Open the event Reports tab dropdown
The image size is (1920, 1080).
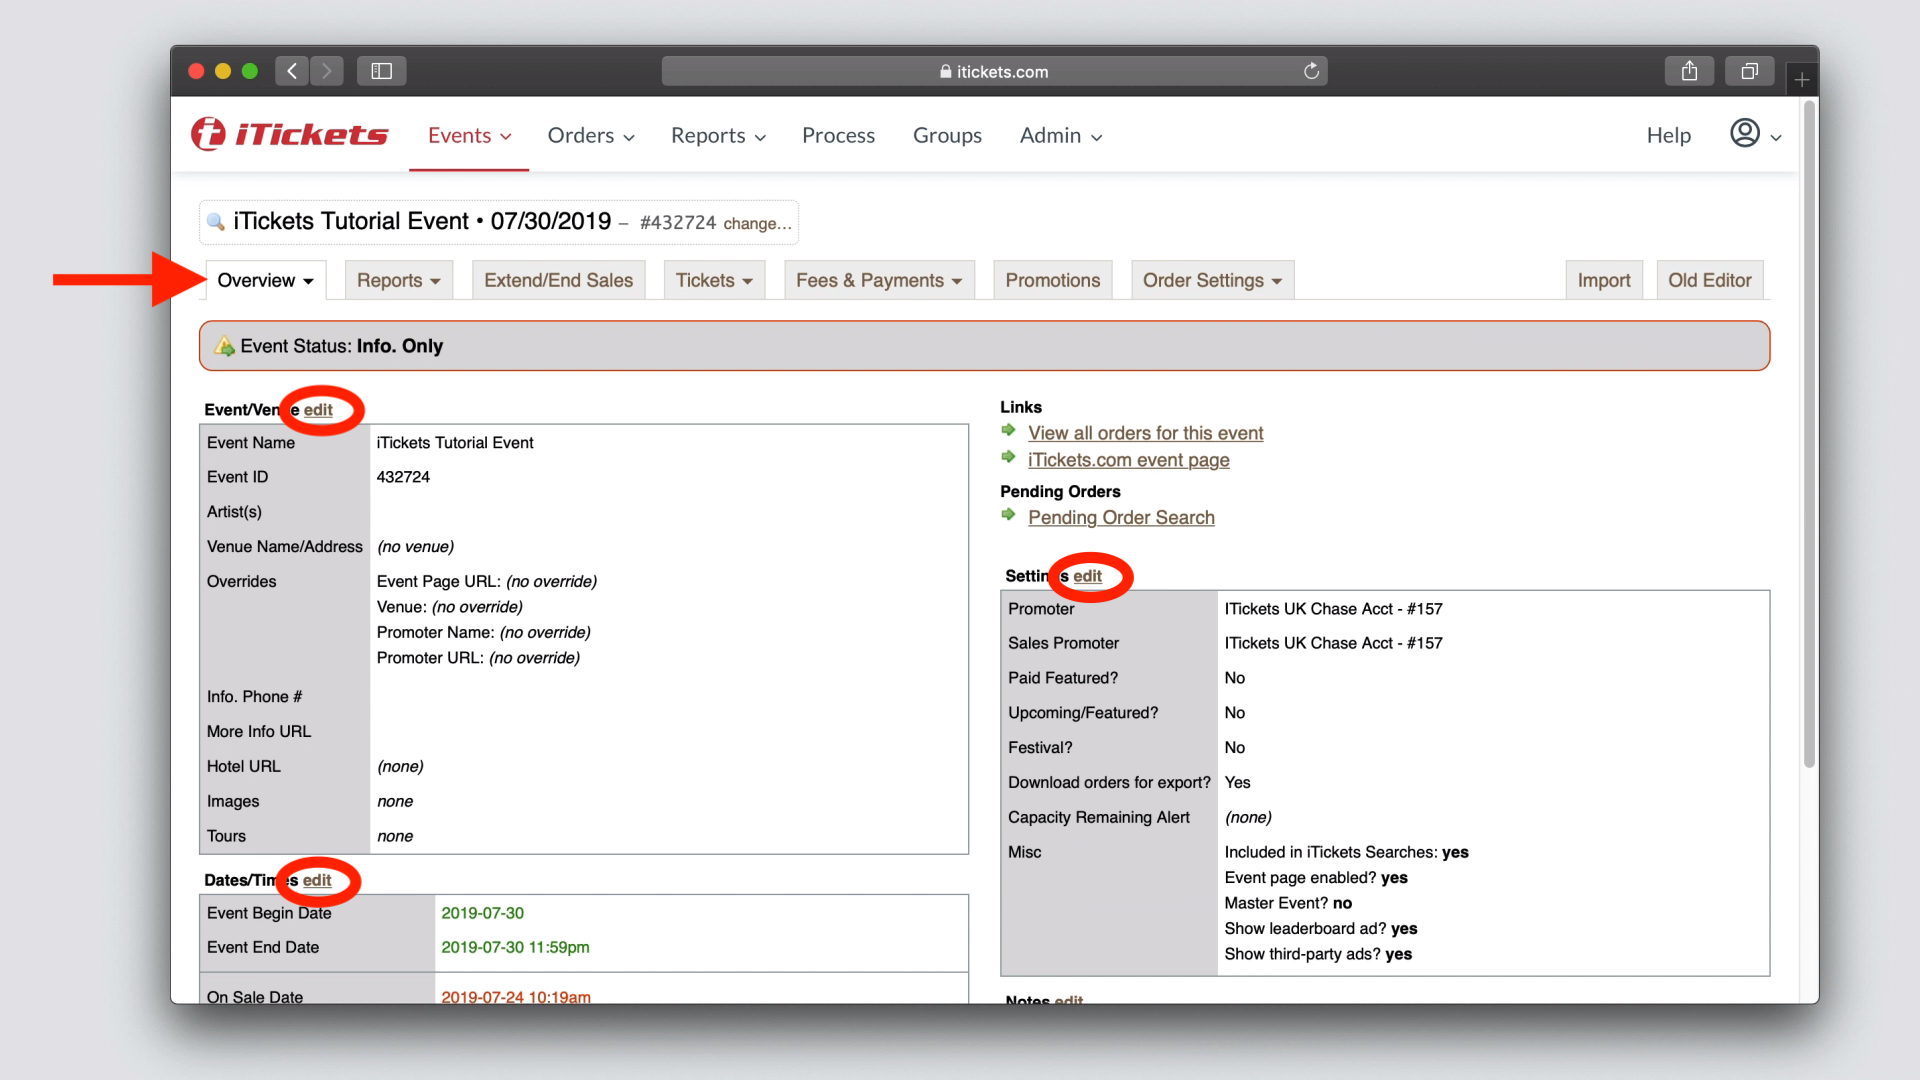click(399, 280)
